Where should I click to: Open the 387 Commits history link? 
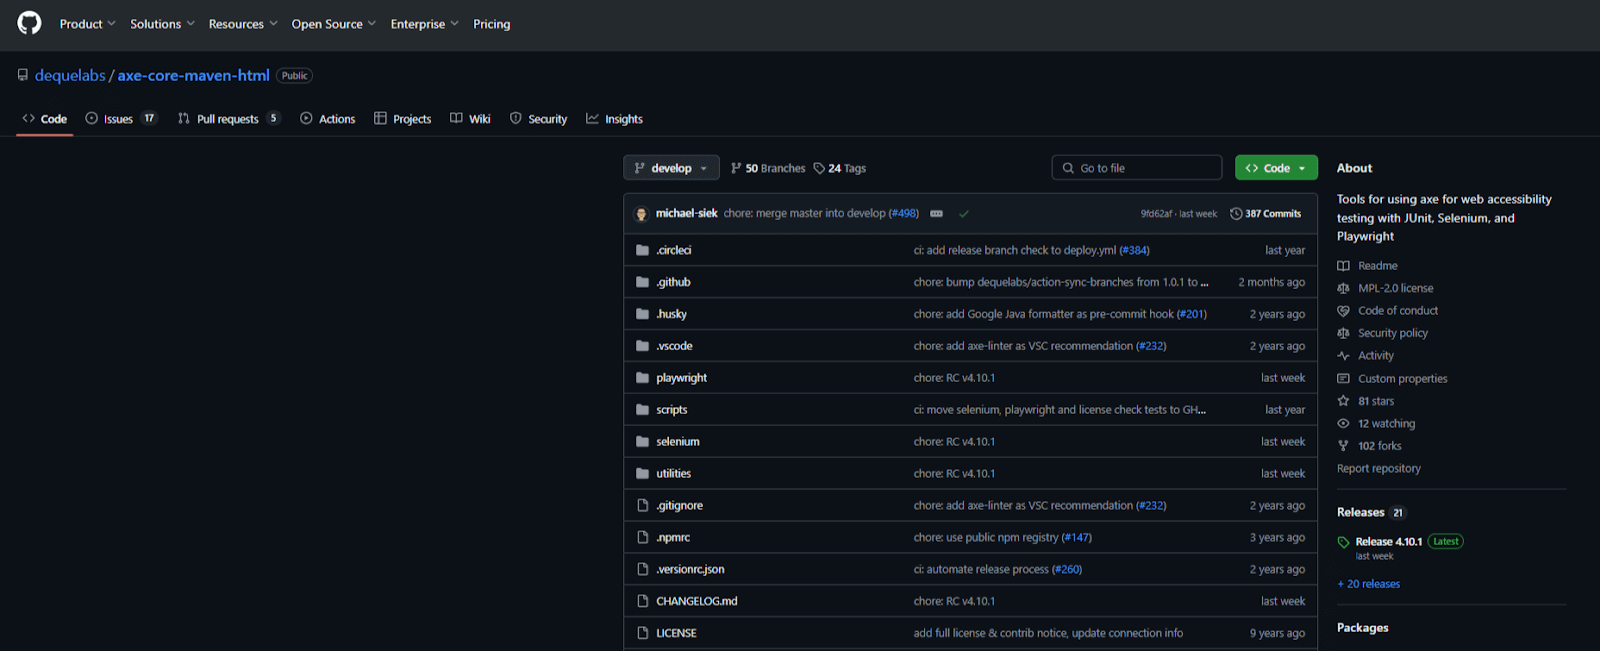pyautogui.click(x=1266, y=214)
